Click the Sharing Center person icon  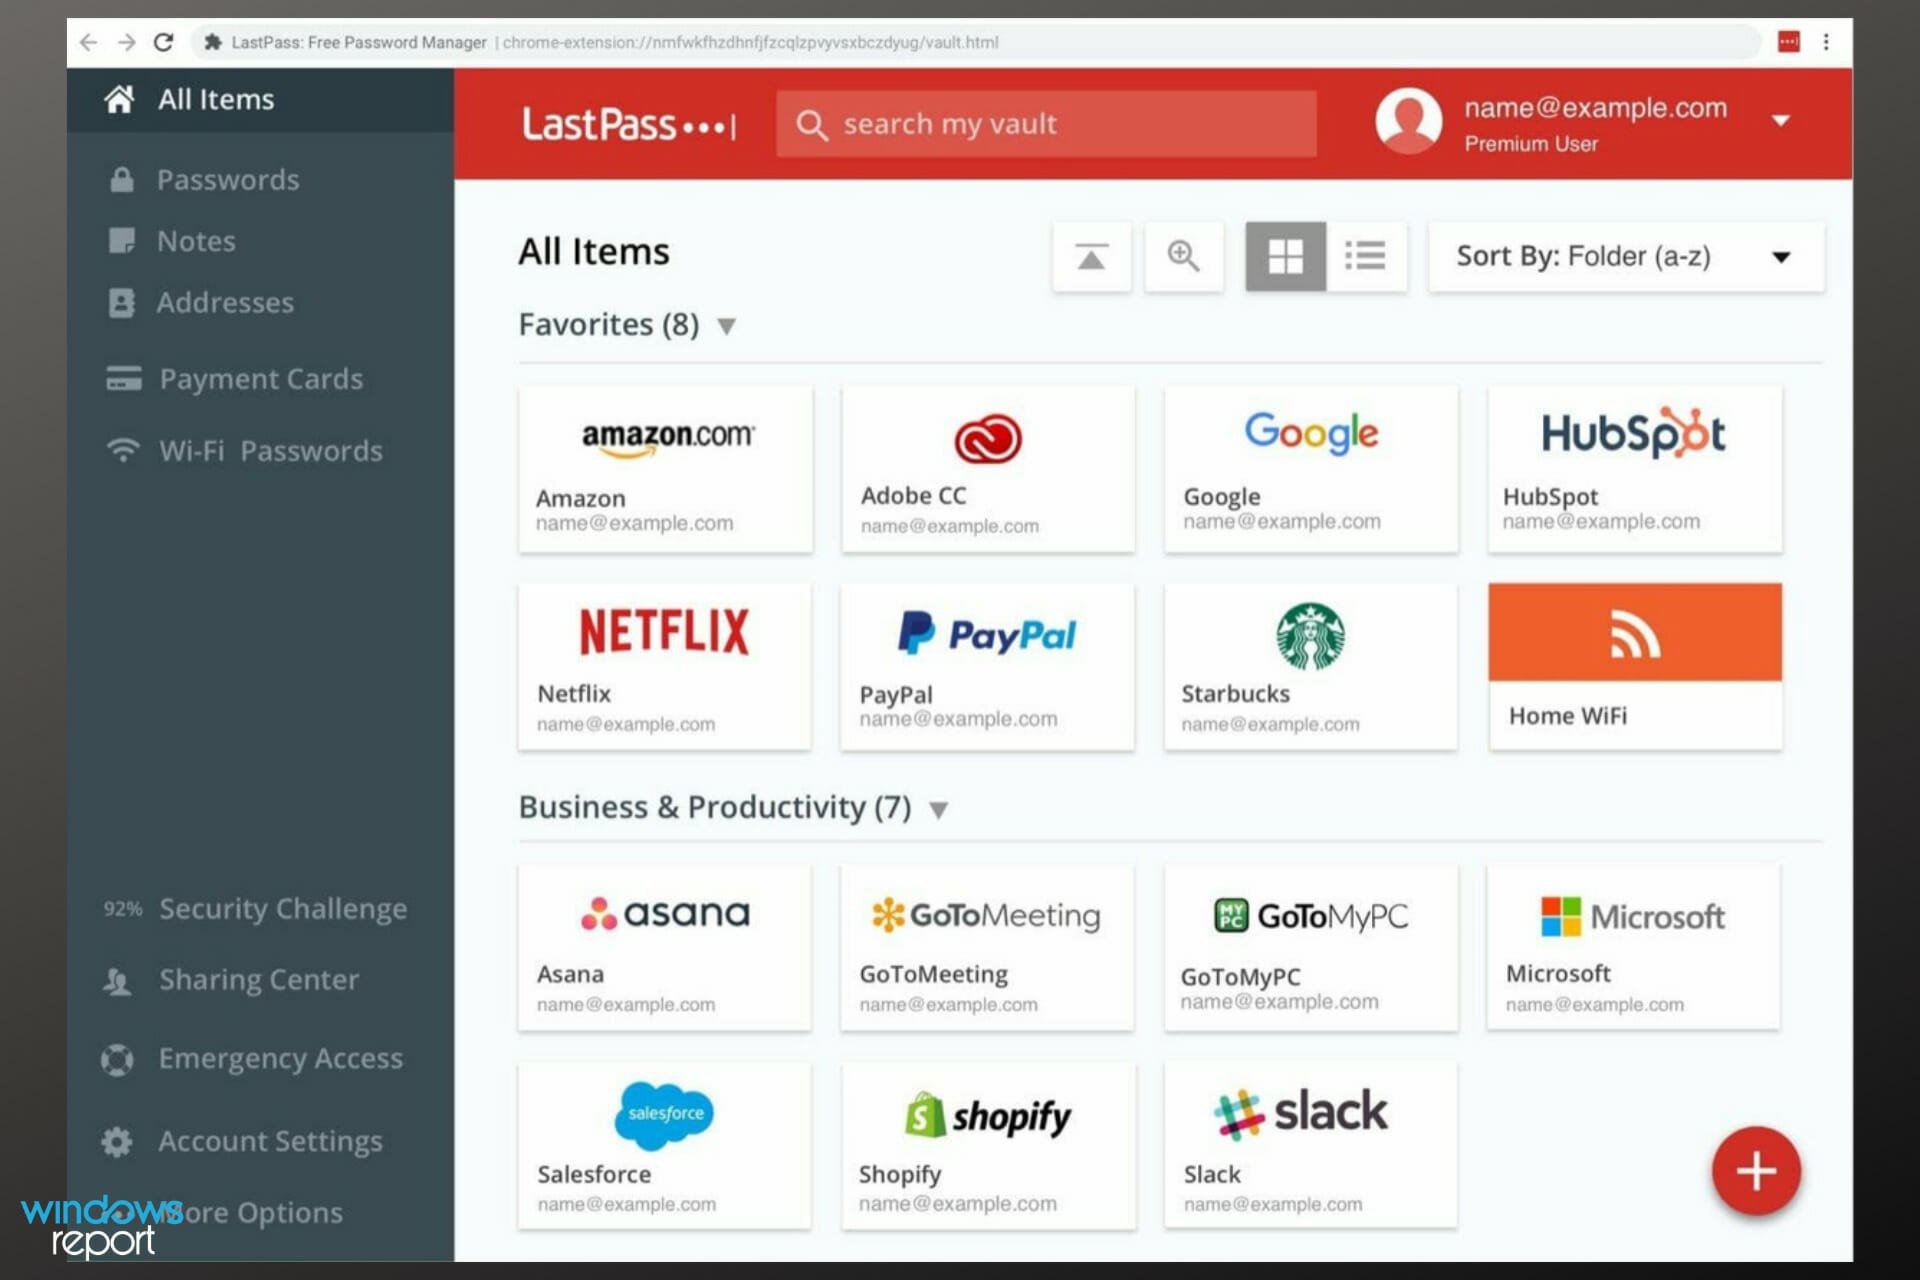118,981
